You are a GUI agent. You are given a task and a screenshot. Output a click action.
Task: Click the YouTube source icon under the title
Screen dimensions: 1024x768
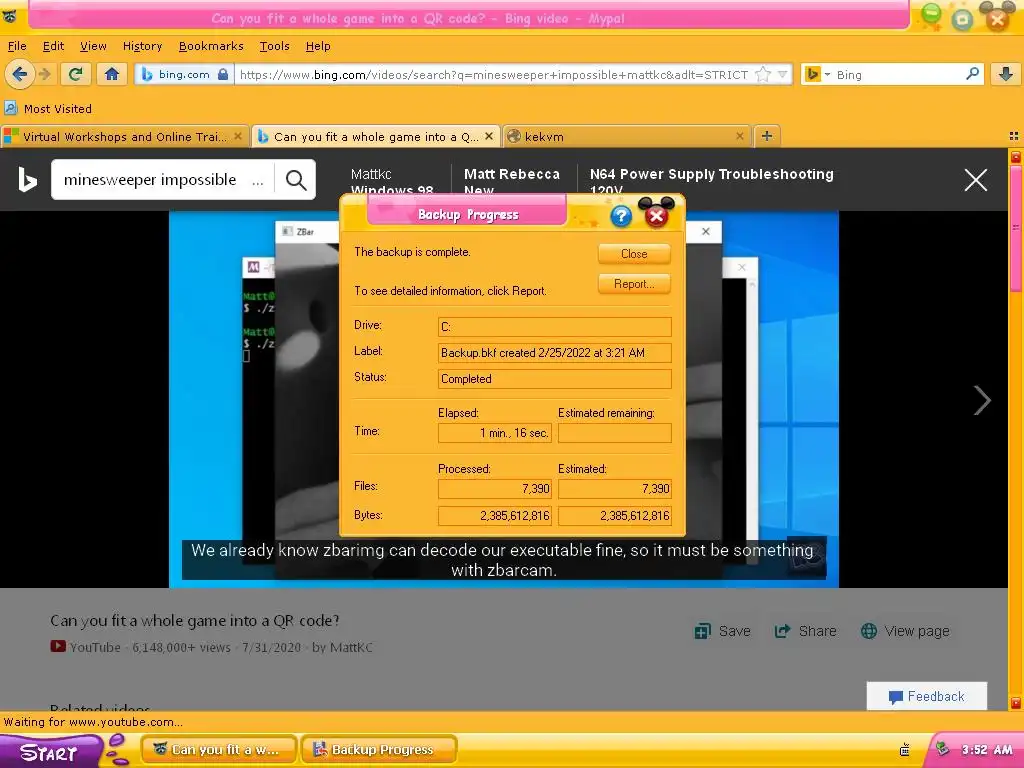click(x=58, y=647)
